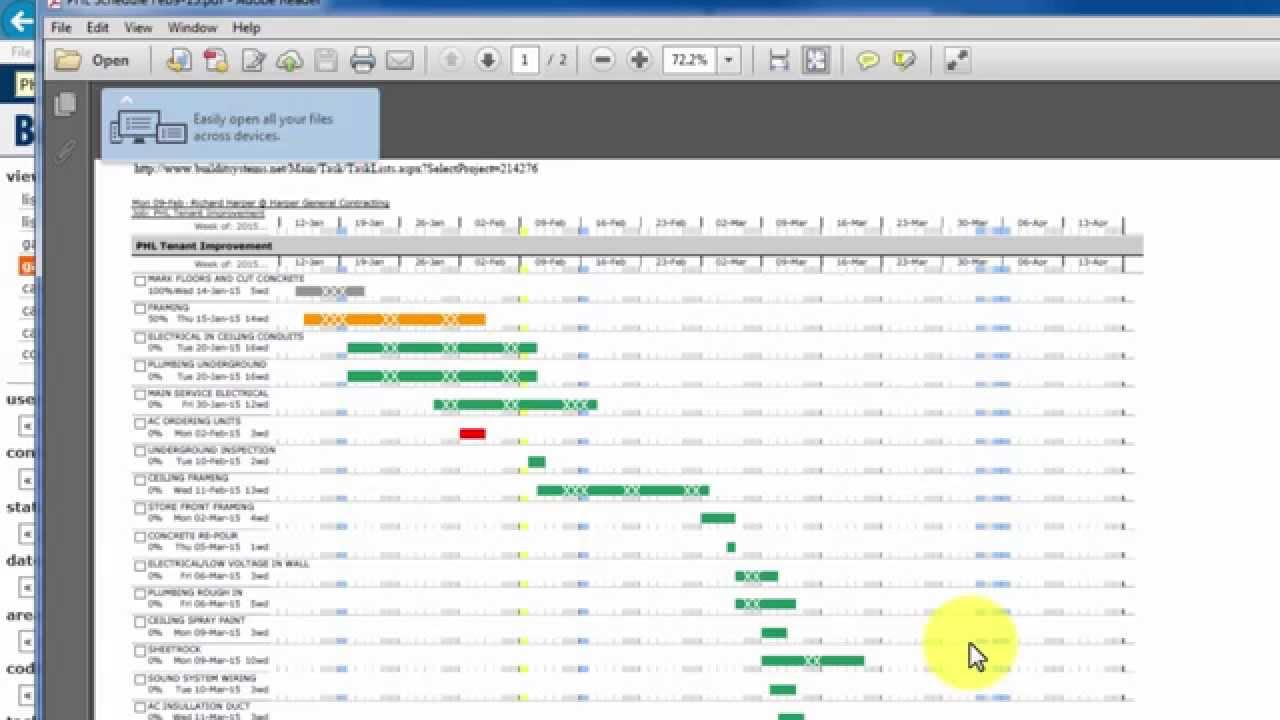Click the create PDF online icon
This screenshot has width=1280, height=720.
click(x=179, y=60)
